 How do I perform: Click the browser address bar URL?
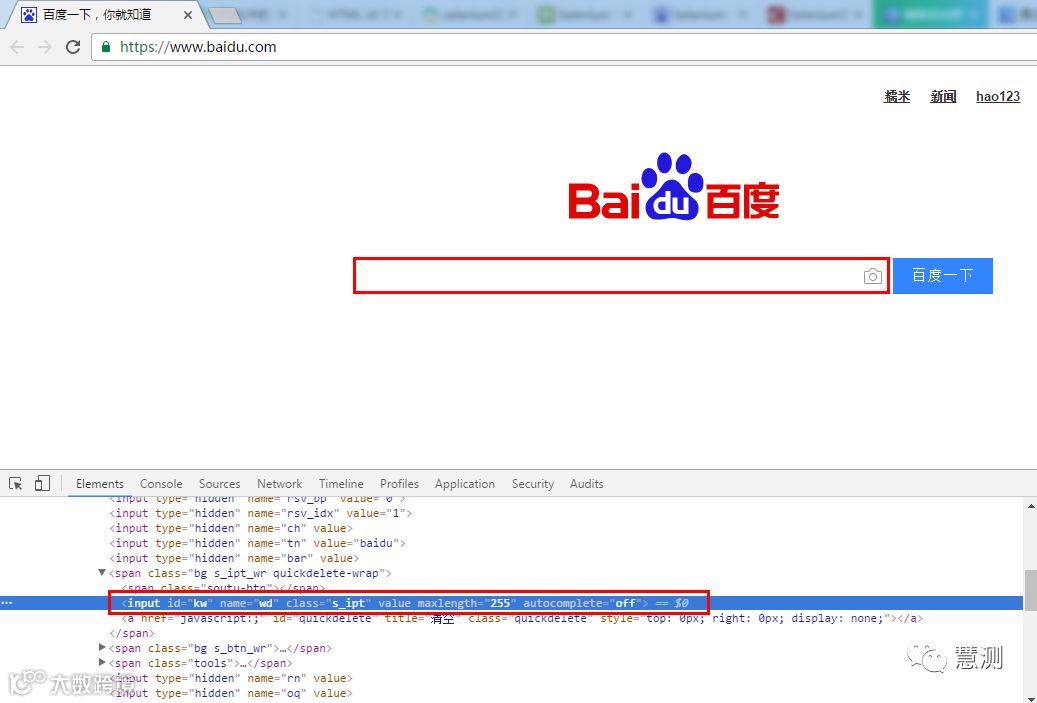[198, 47]
